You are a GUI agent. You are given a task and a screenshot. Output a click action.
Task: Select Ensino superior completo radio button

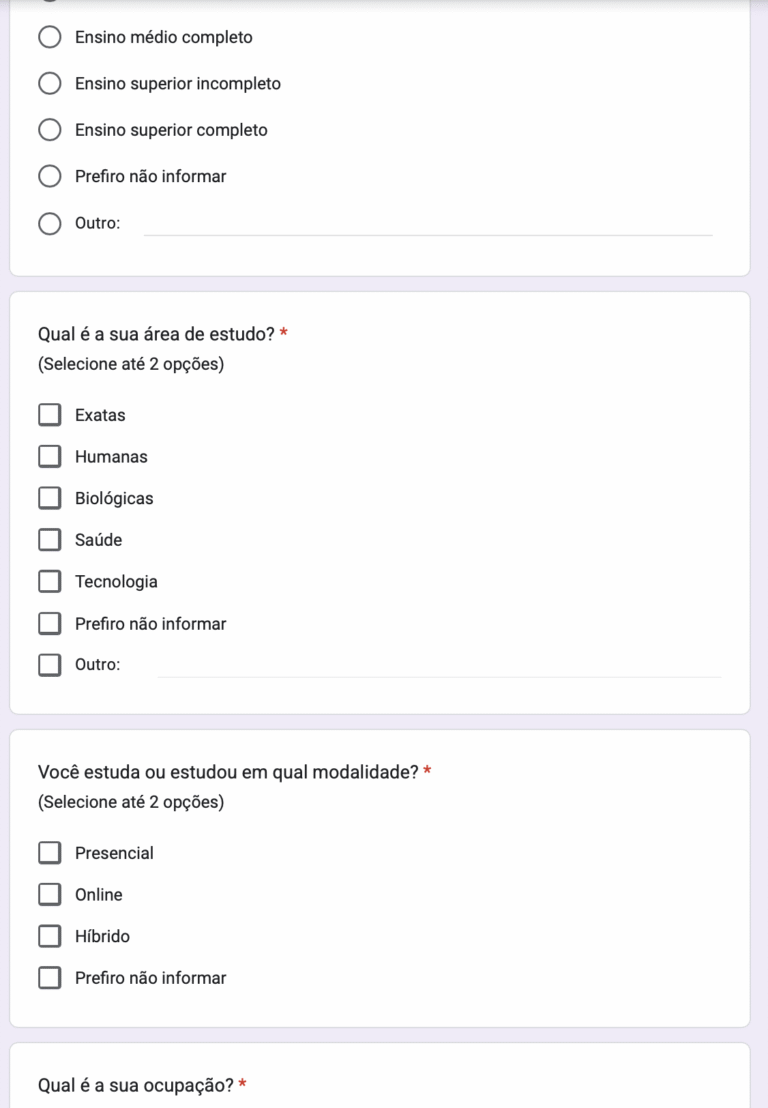(x=49, y=130)
